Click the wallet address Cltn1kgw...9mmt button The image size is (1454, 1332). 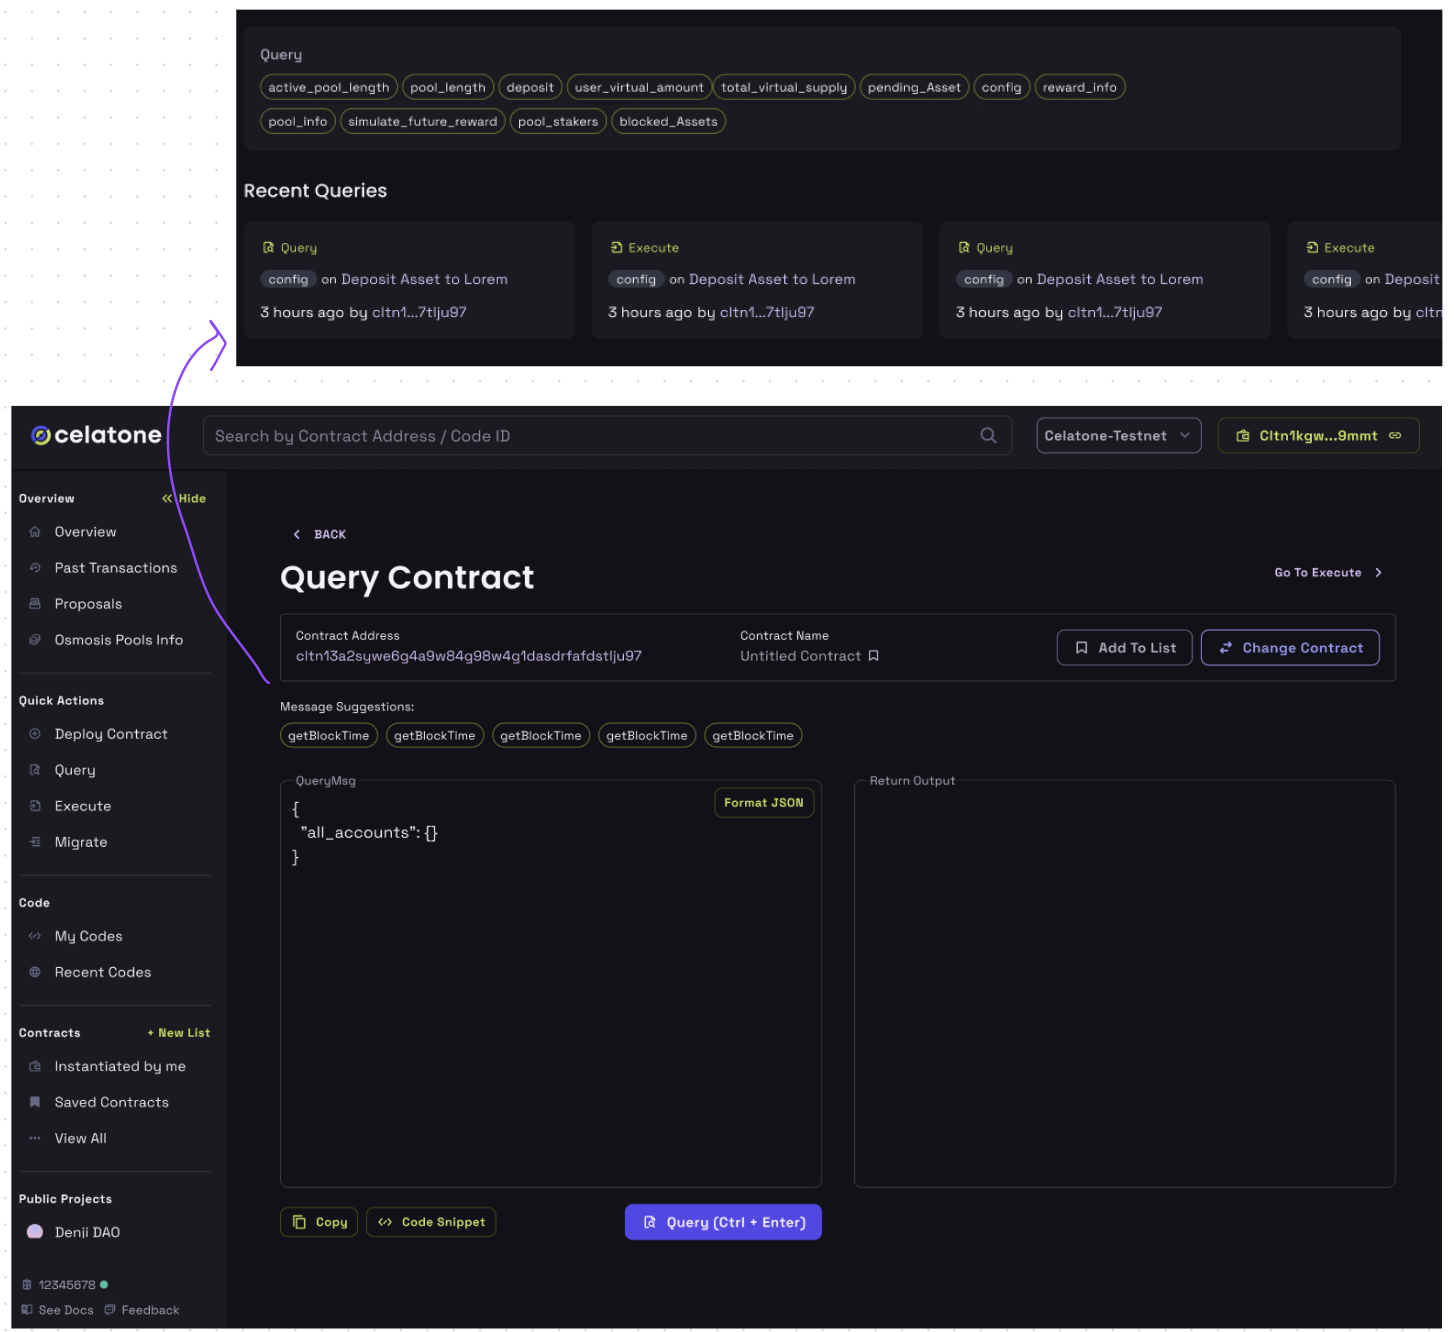pyautogui.click(x=1318, y=435)
